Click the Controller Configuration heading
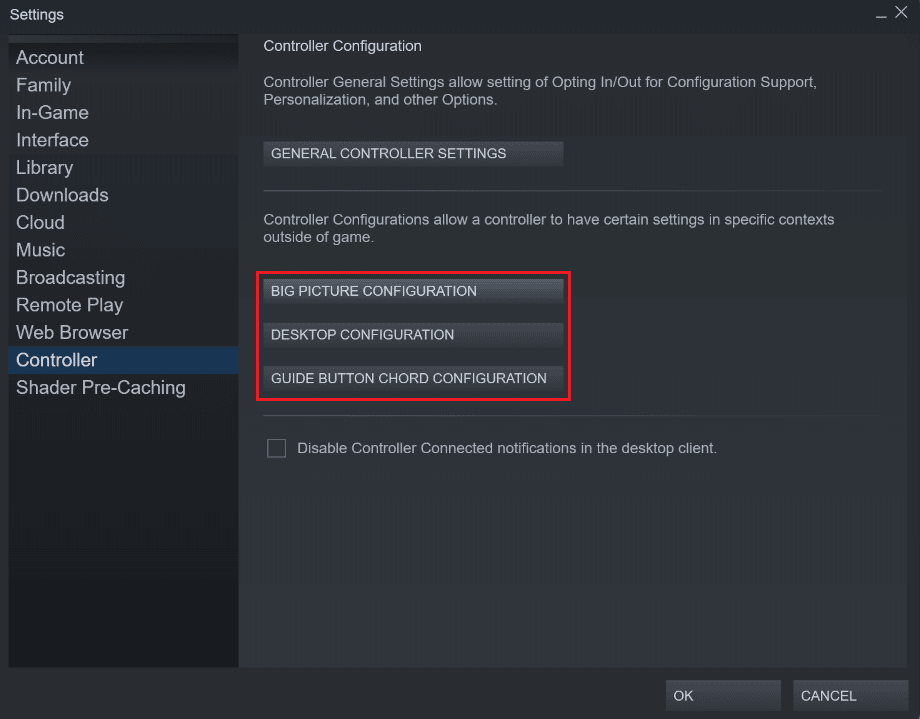 coord(342,46)
